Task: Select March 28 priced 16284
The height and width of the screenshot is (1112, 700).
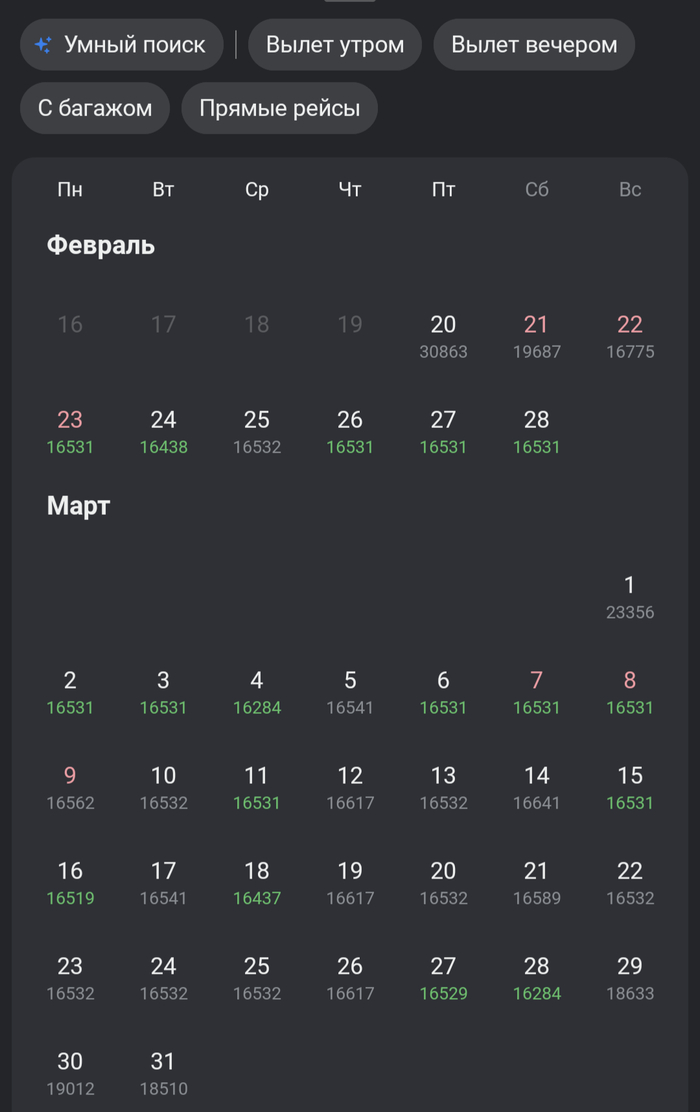Action: (x=537, y=978)
